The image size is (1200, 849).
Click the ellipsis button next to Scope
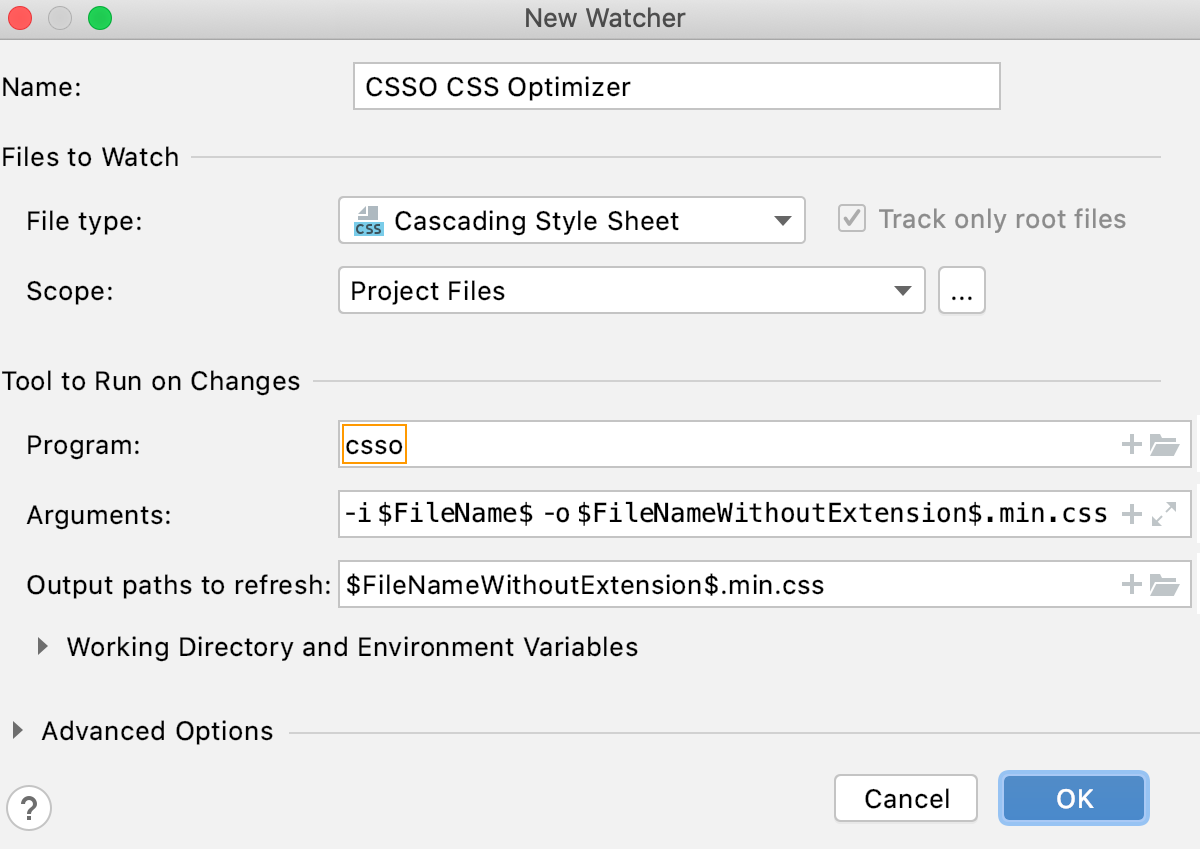point(962,290)
